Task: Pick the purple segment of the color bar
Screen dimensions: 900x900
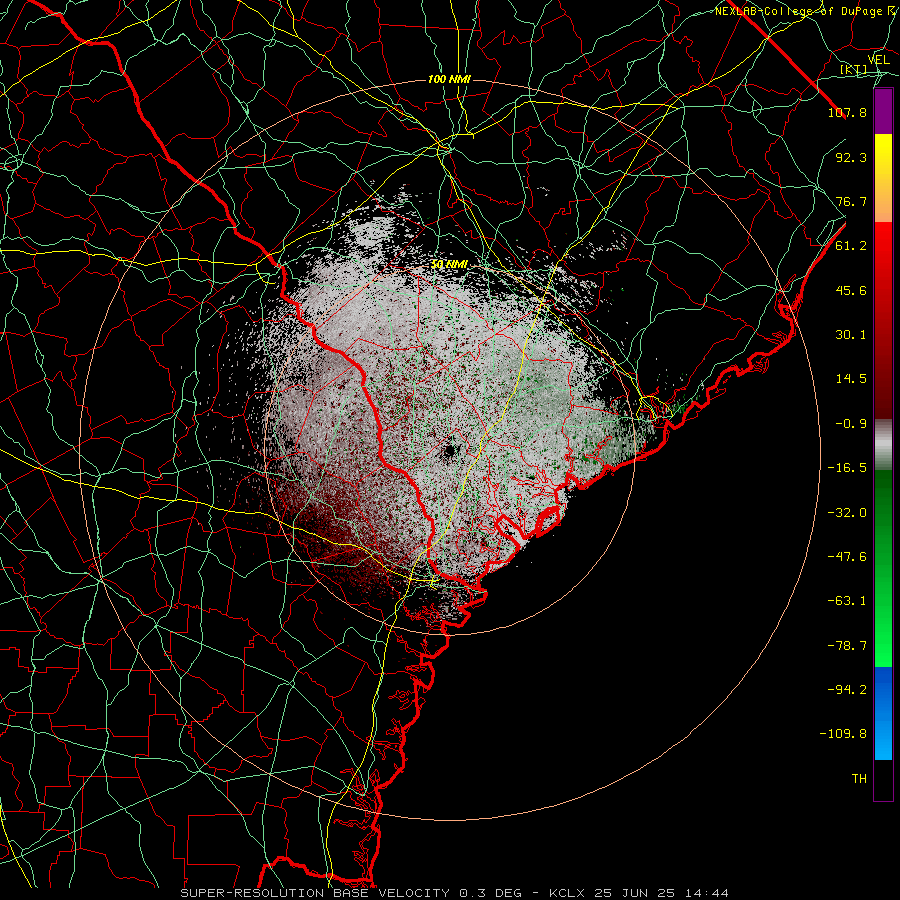Action: (883, 111)
